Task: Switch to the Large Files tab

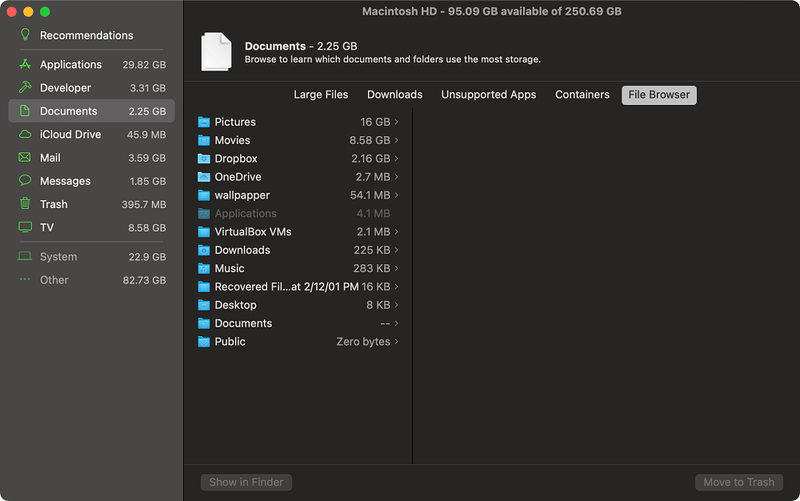Action: pos(321,95)
